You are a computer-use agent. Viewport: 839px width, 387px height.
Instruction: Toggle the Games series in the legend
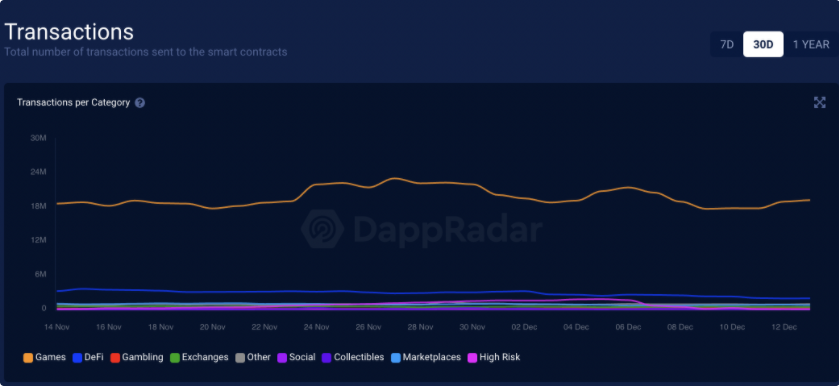44,357
